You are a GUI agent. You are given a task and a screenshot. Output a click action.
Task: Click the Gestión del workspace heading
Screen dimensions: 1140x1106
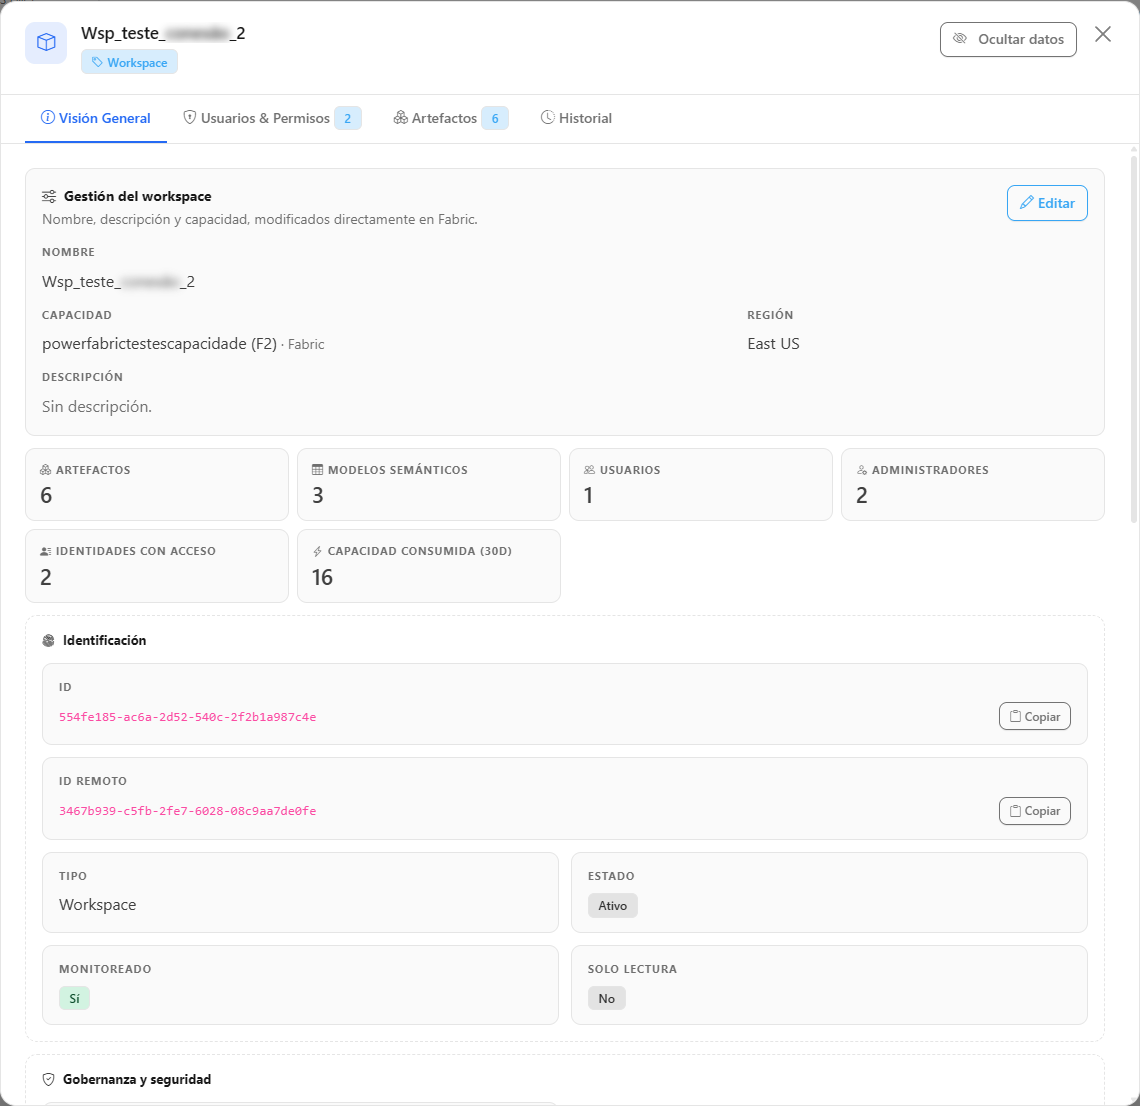point(137,196)
